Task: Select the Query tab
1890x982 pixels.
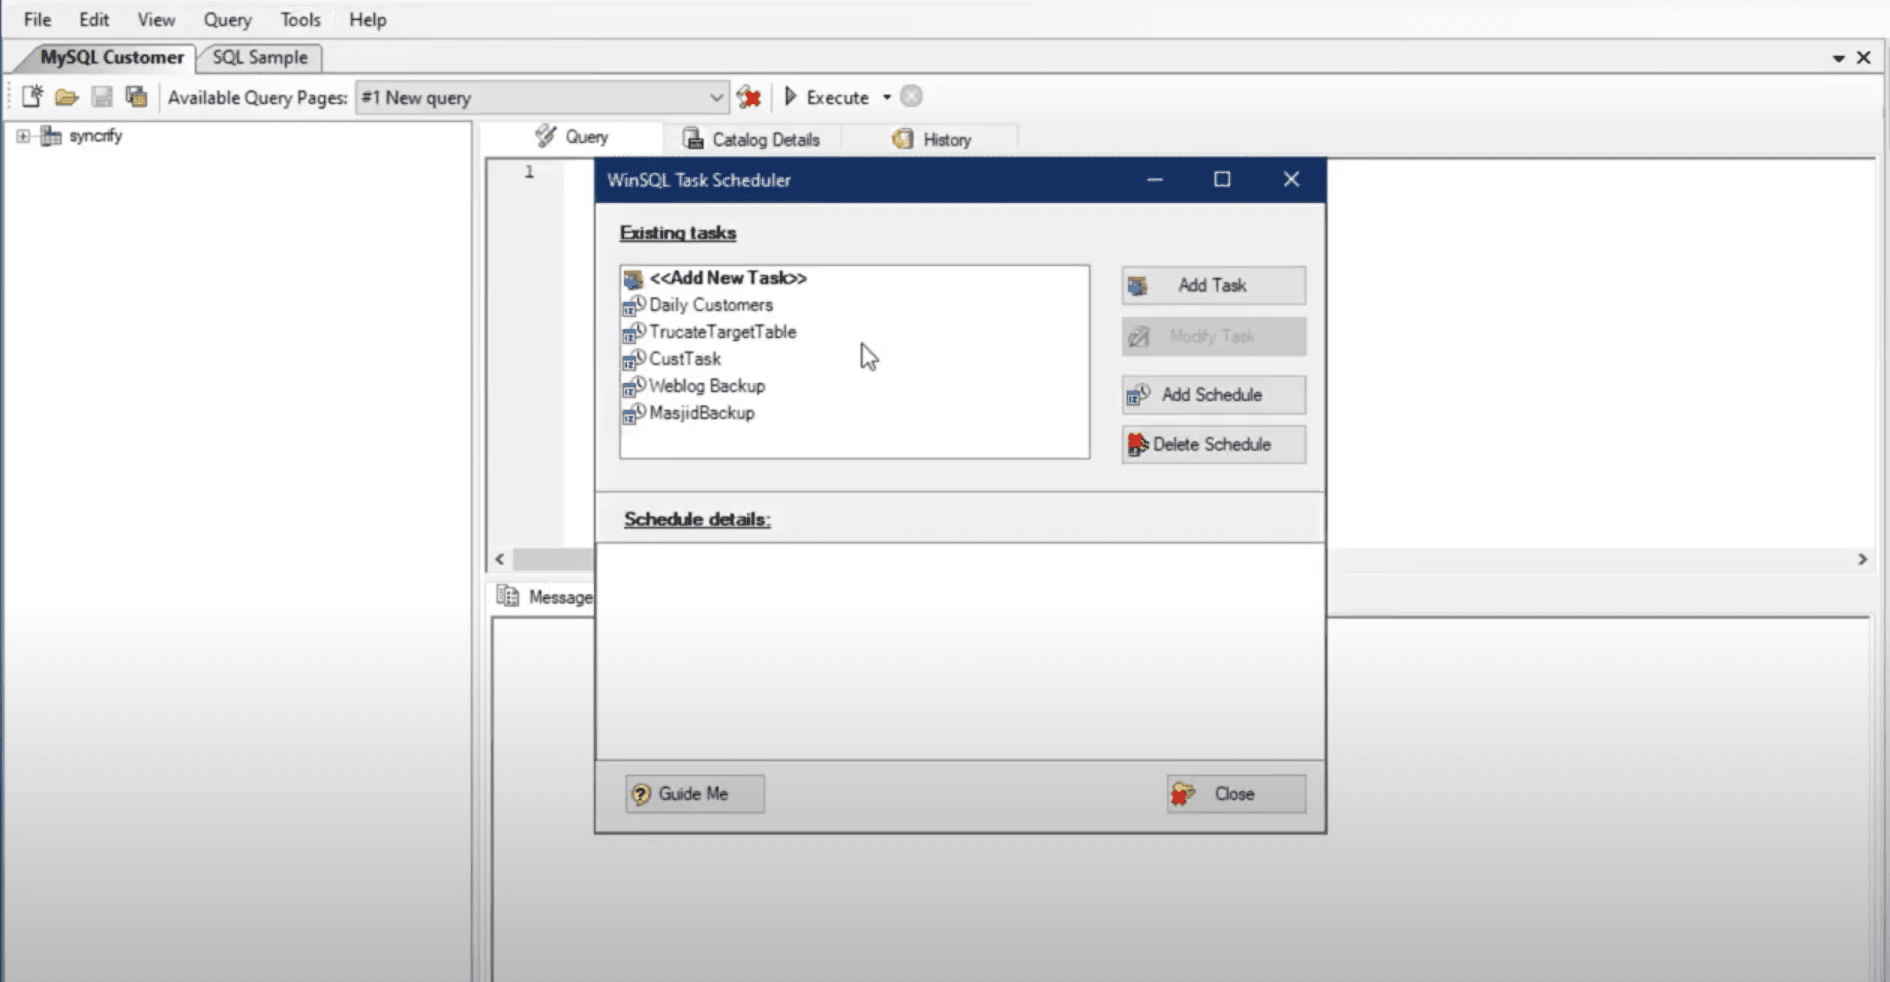Action: click(572, 137)
